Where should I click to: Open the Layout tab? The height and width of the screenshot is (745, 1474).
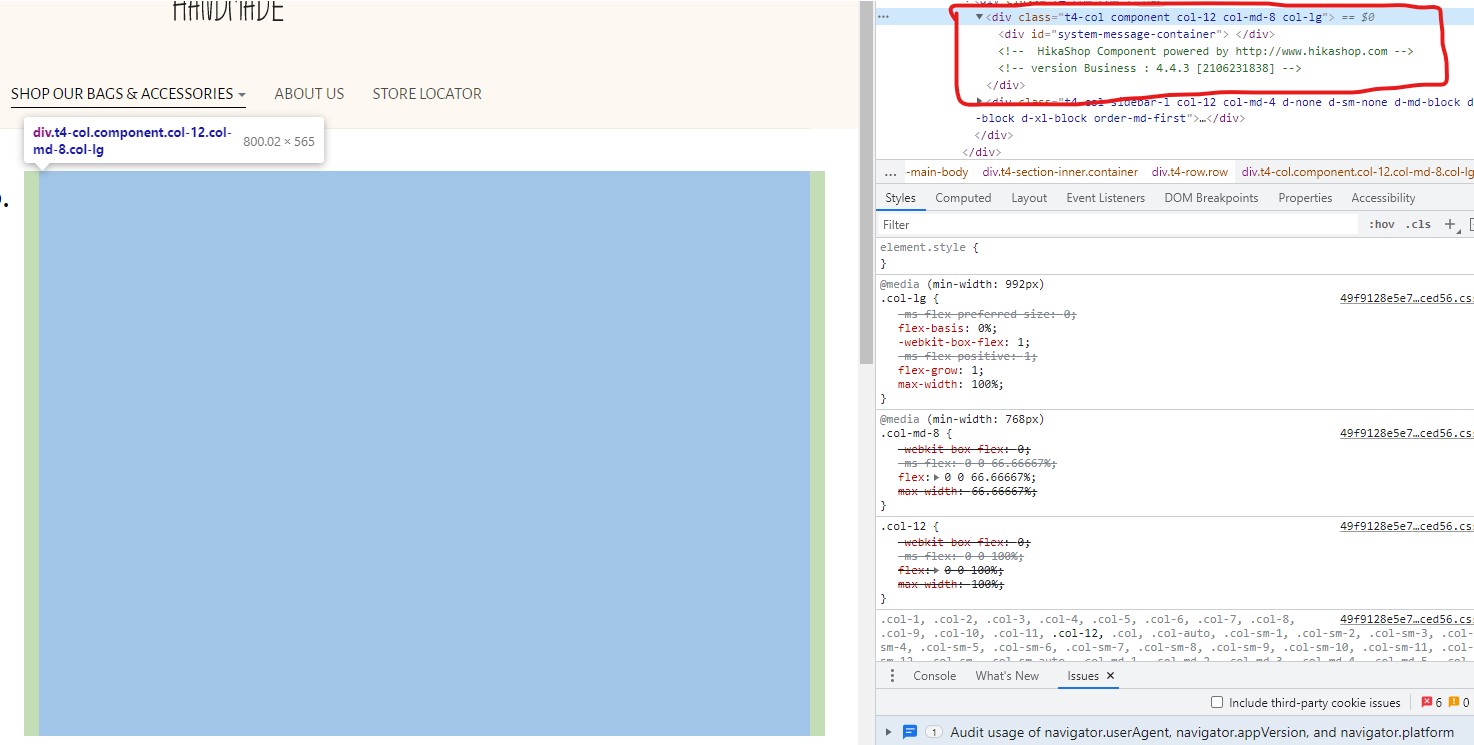[x=1029, y=198]
